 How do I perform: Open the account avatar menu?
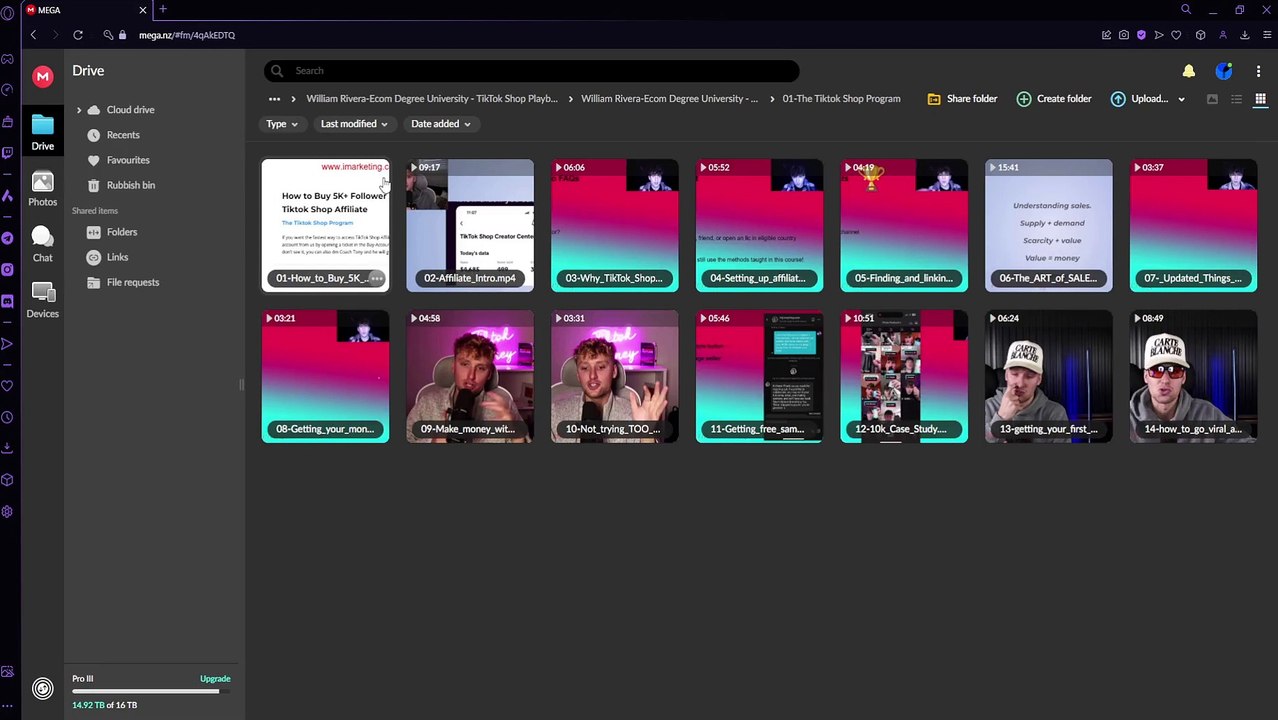pyautogui.click(x=1224, y=71)
